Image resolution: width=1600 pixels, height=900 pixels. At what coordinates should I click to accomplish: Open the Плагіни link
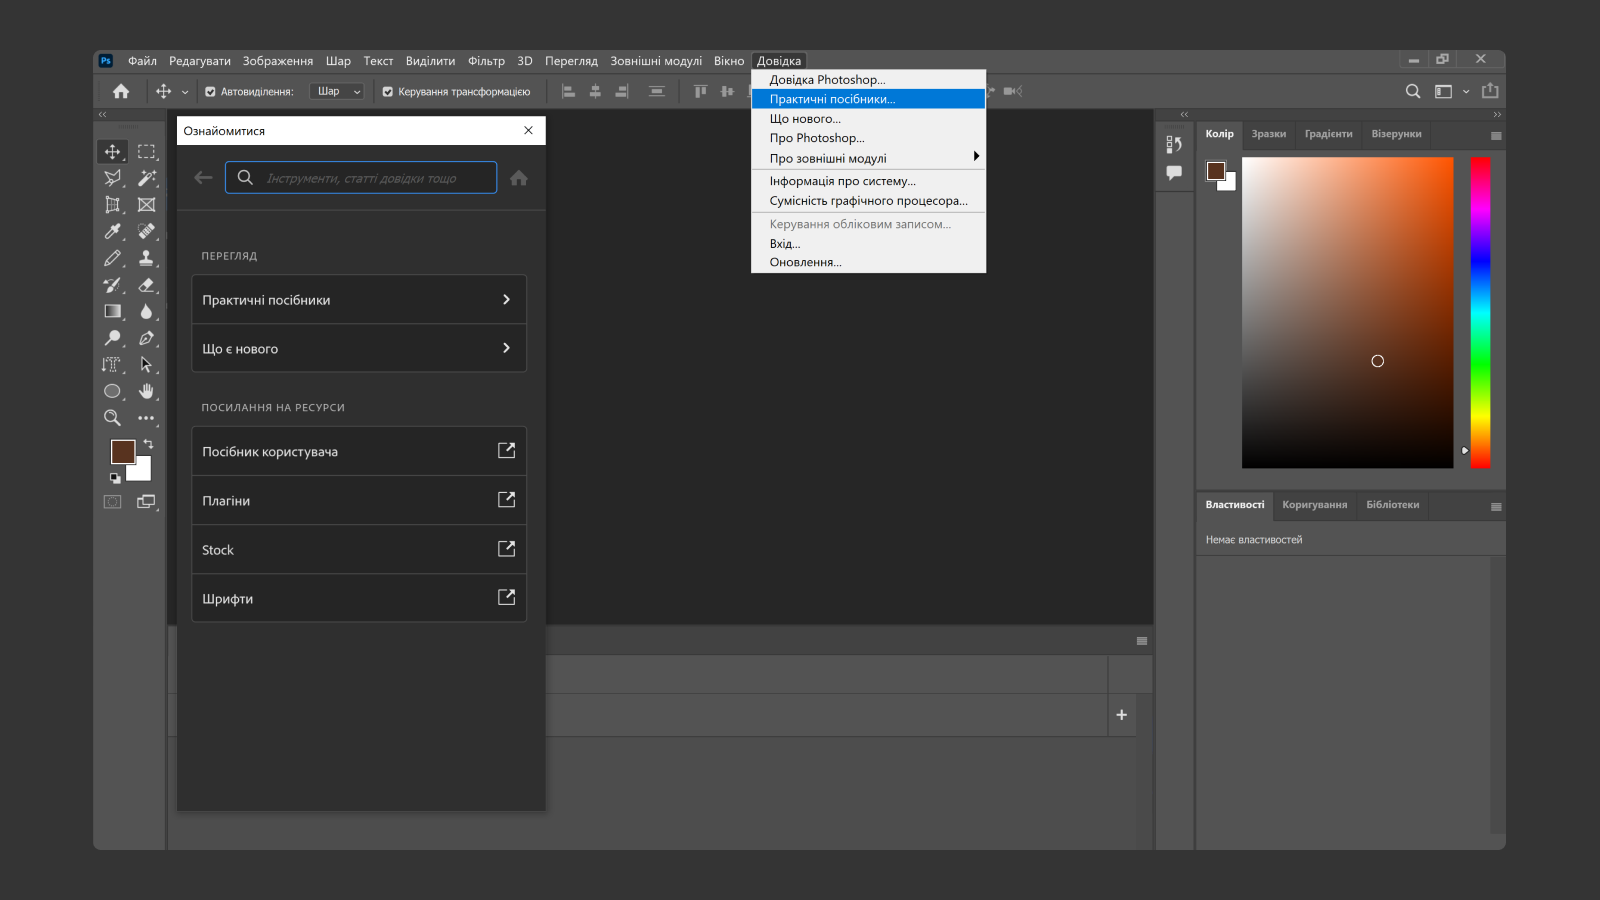[x=358, y=500]
